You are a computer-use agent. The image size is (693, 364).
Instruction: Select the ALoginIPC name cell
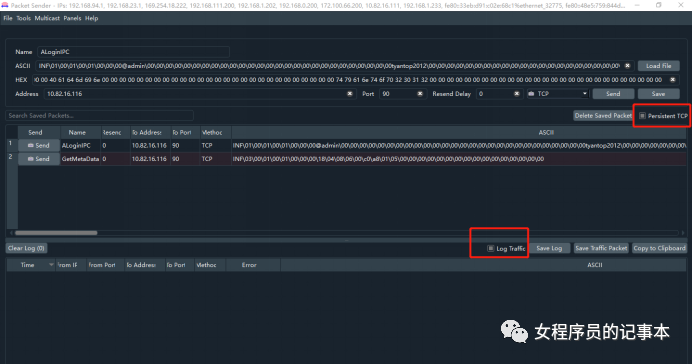pos(80,145)
